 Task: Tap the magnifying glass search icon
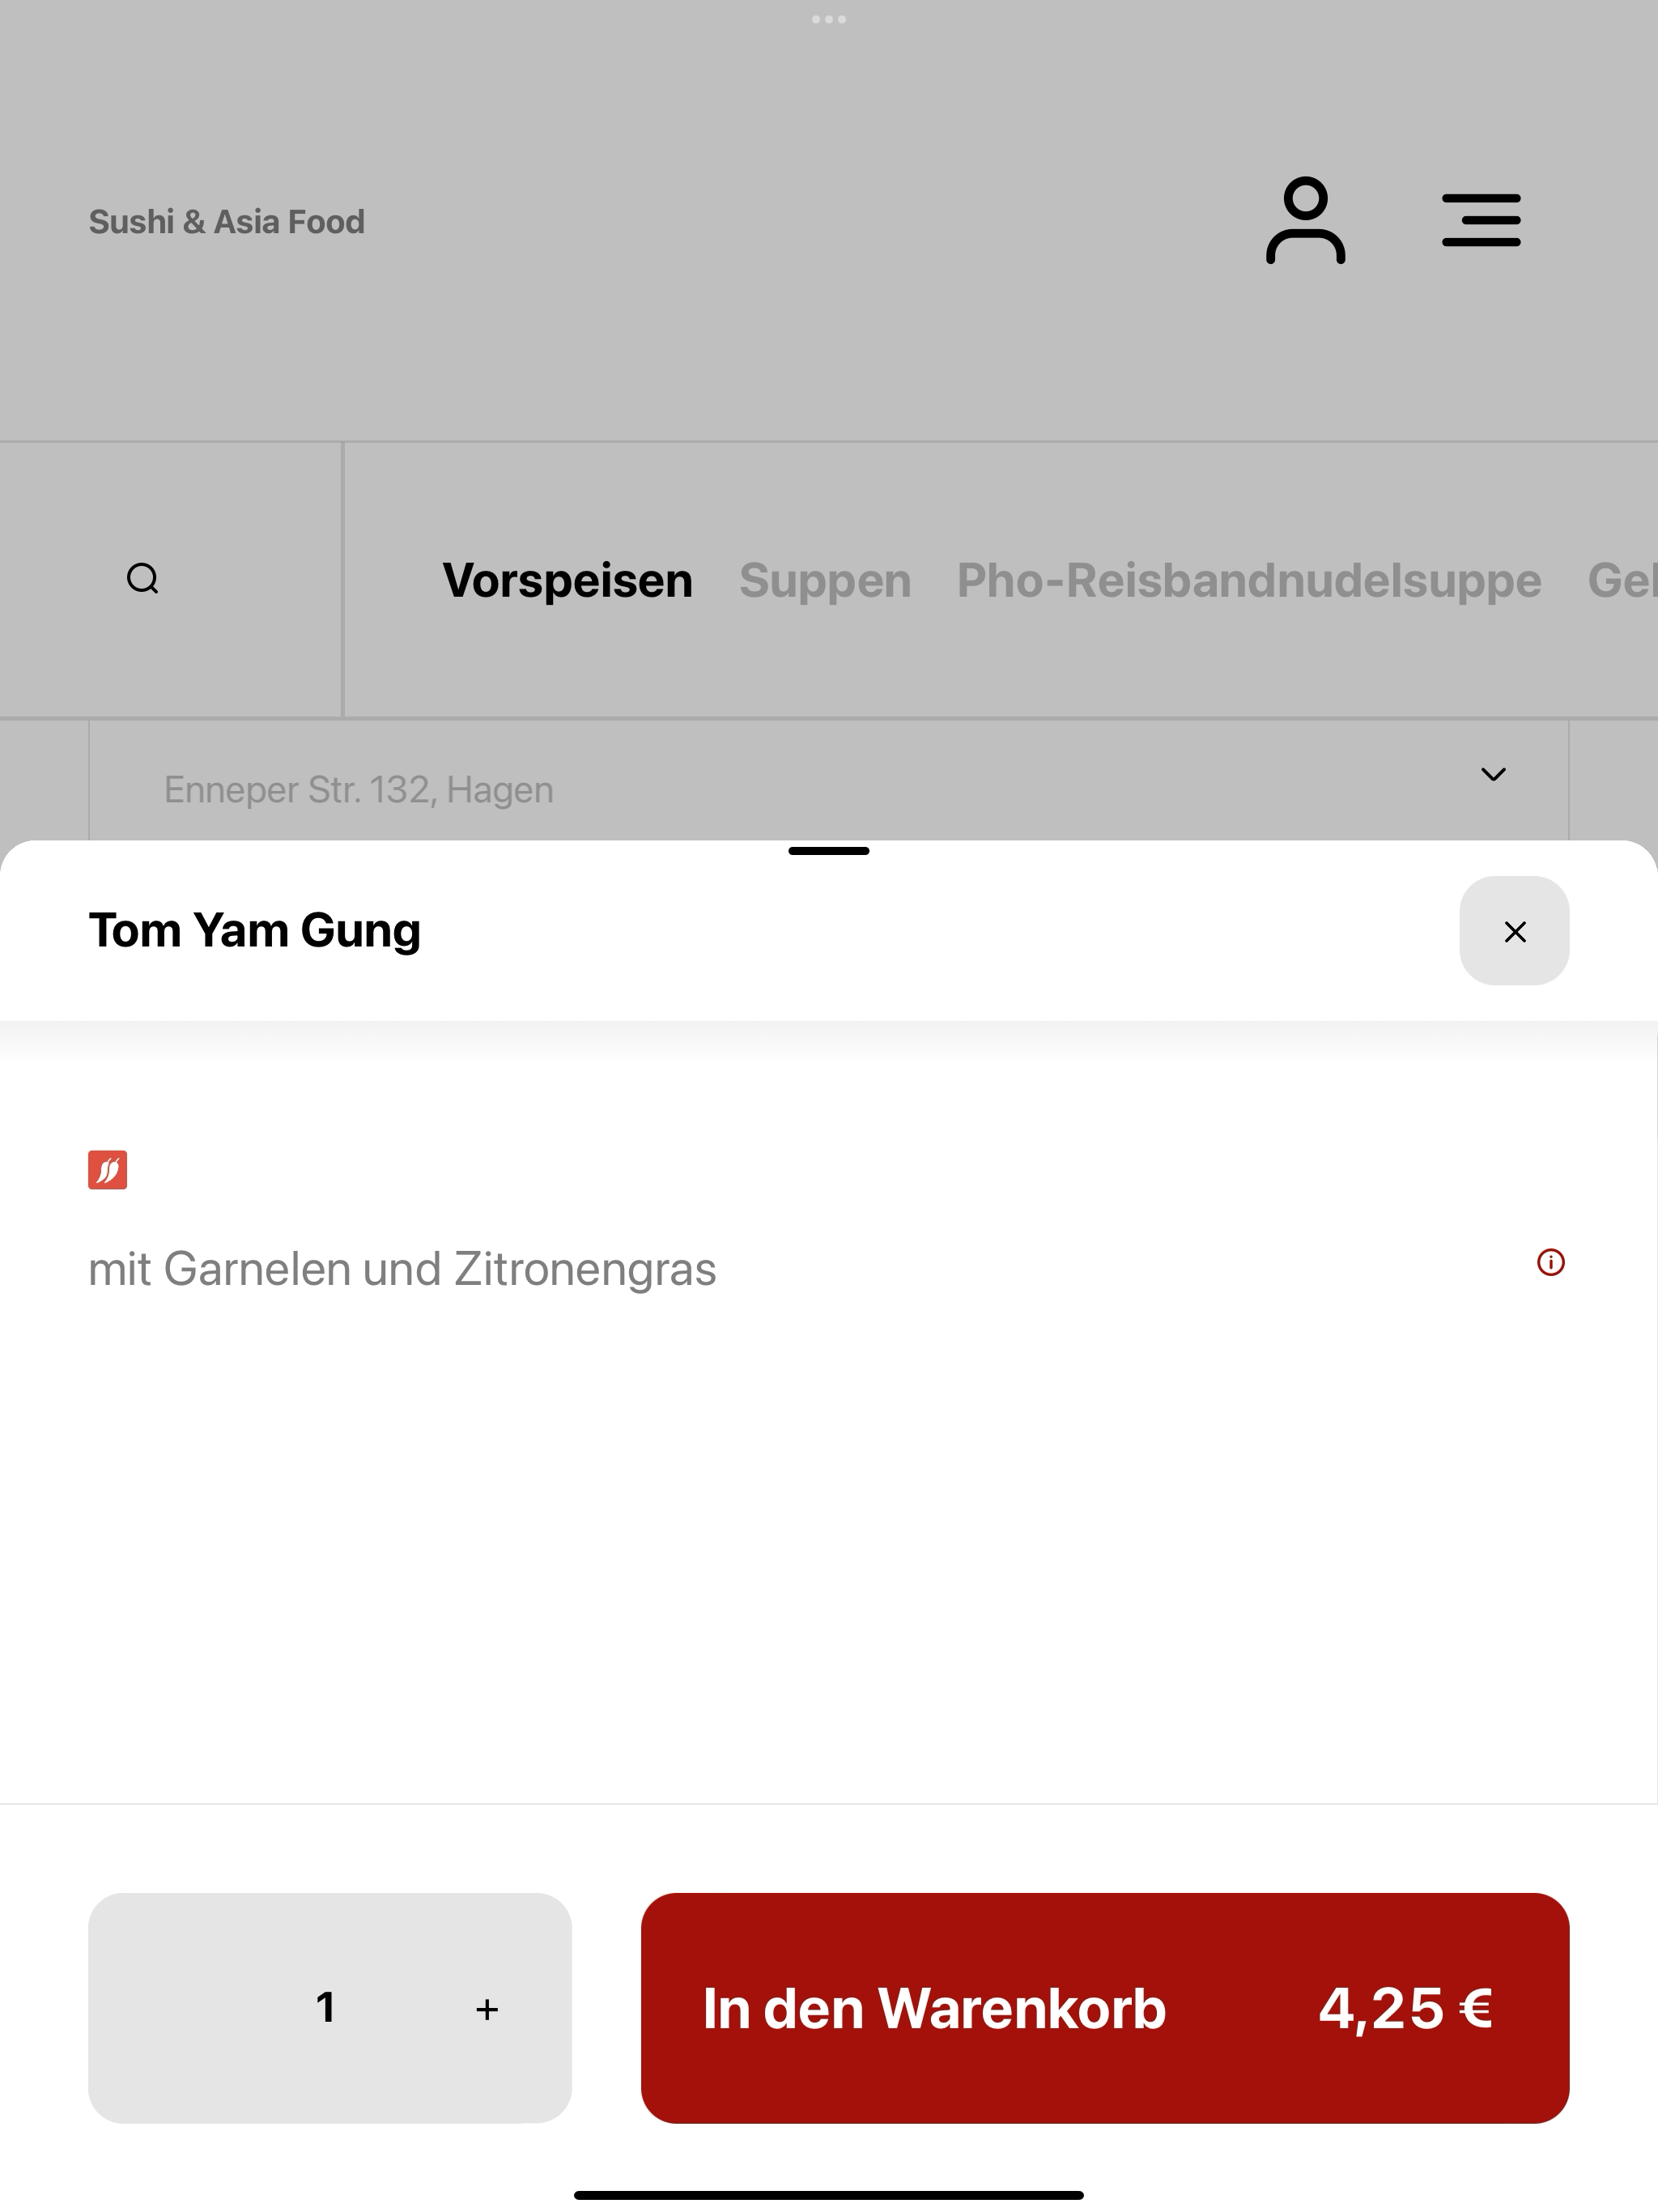pos(143,578)
